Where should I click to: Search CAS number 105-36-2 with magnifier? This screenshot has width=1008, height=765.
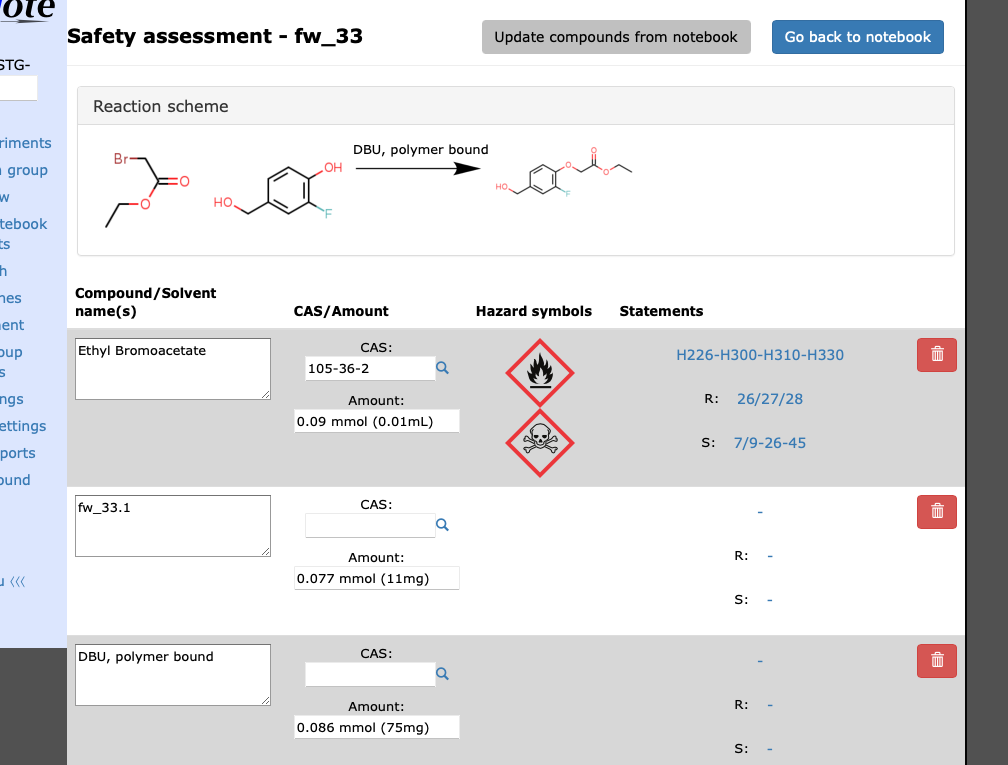click(443, 369)
